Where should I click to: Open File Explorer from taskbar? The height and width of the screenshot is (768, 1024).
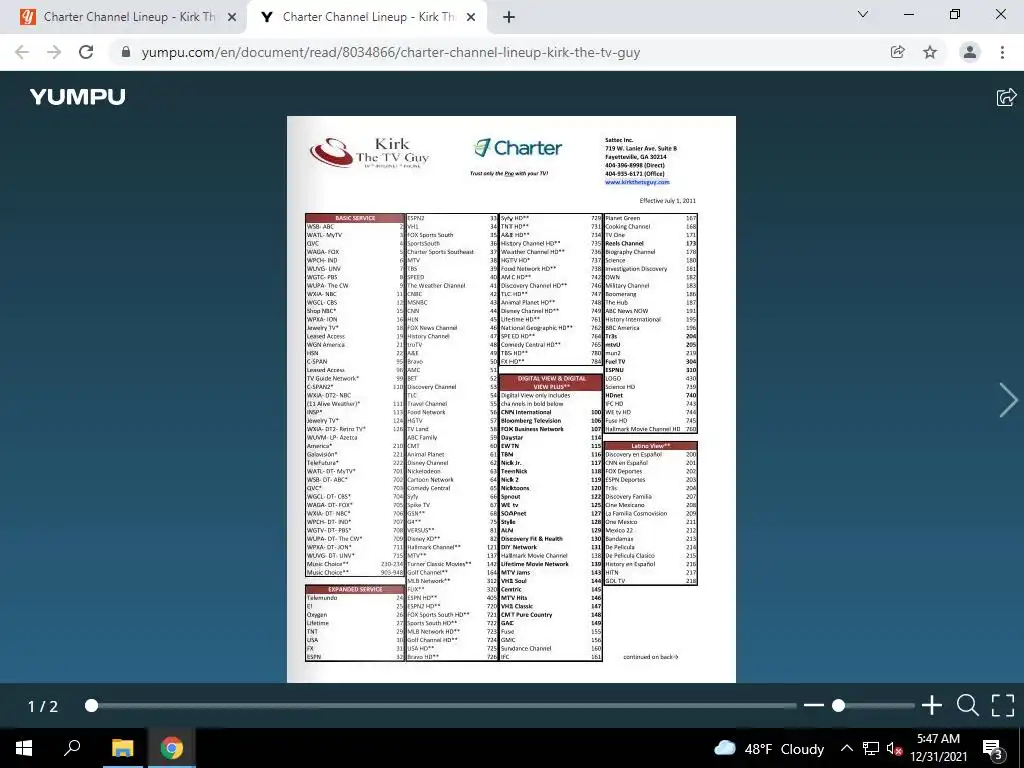pyautogui.click(x=122, y=748)
